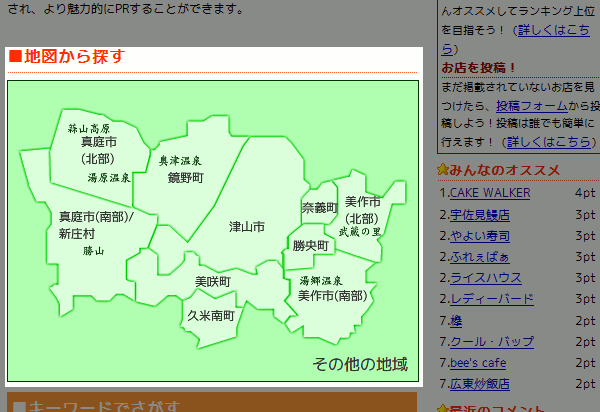Select 奈義町 region on the map
The height and width of the screenshot is (412, 600).
point(320,208)
